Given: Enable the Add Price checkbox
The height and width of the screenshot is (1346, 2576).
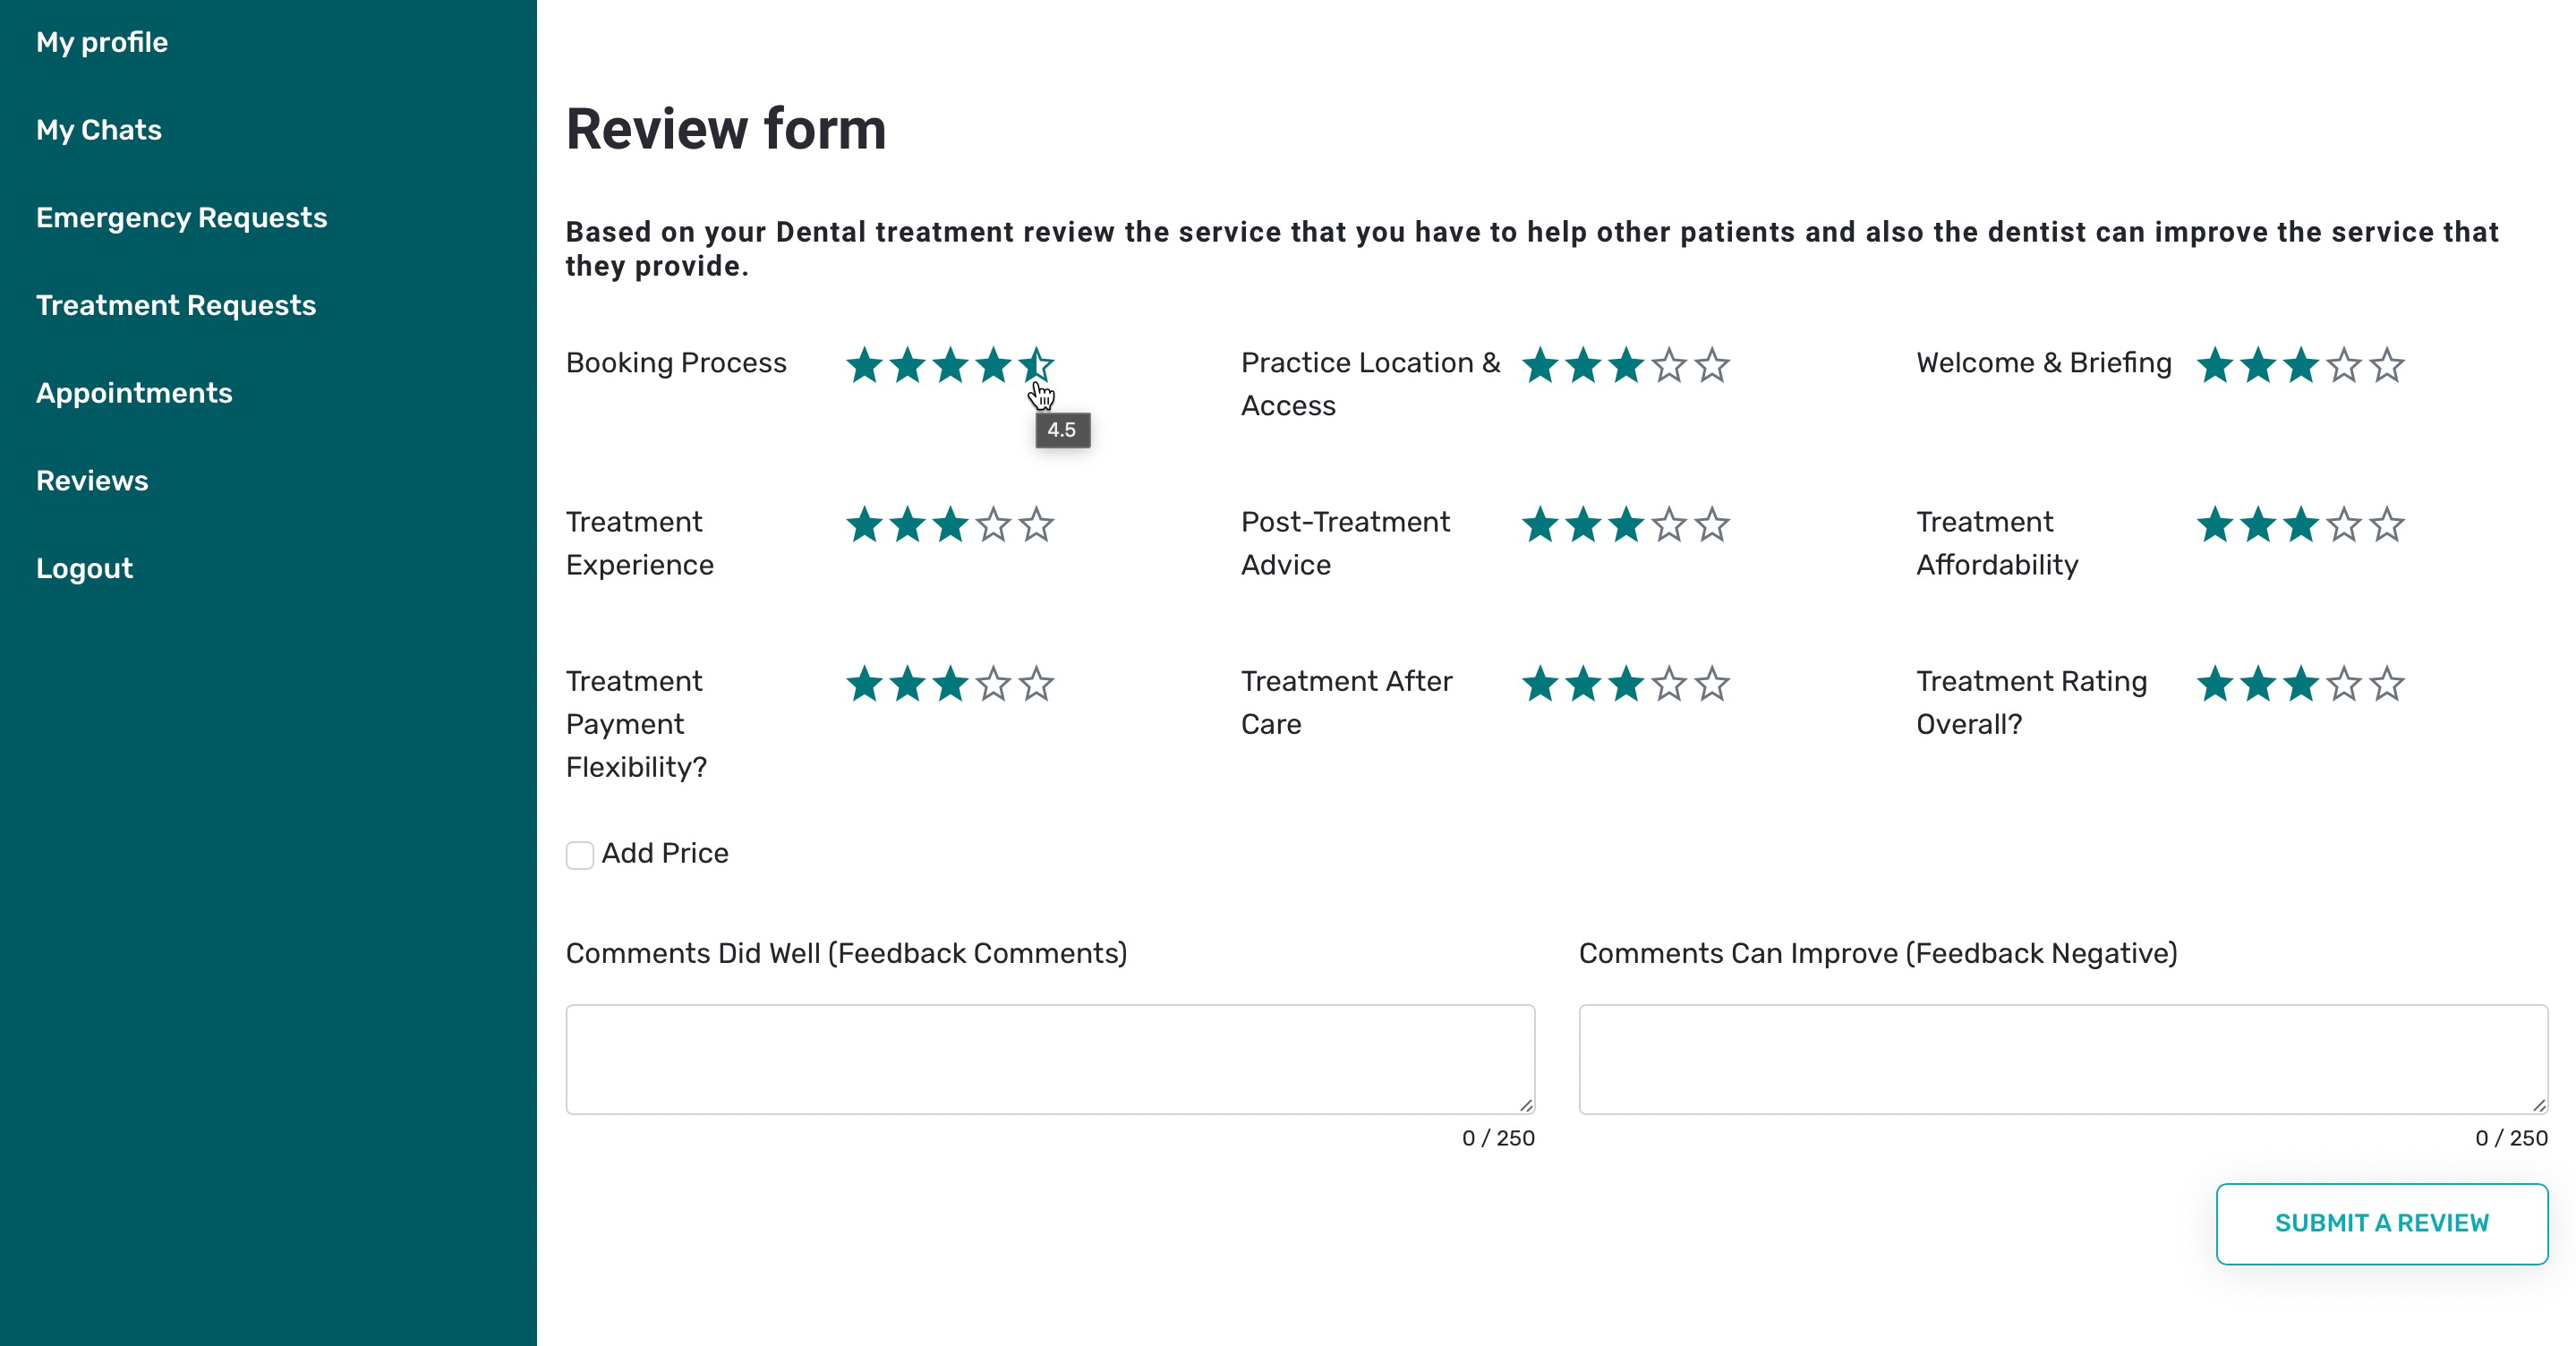Looking at the screenshot, I should click(x=580, y=855).
